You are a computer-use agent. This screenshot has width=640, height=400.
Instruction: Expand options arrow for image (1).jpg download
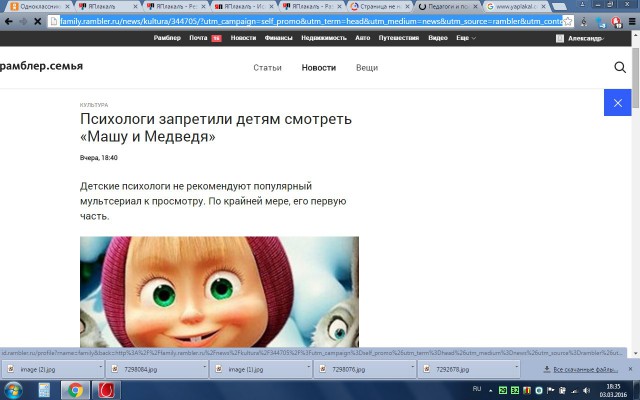(x=308, y=367)
